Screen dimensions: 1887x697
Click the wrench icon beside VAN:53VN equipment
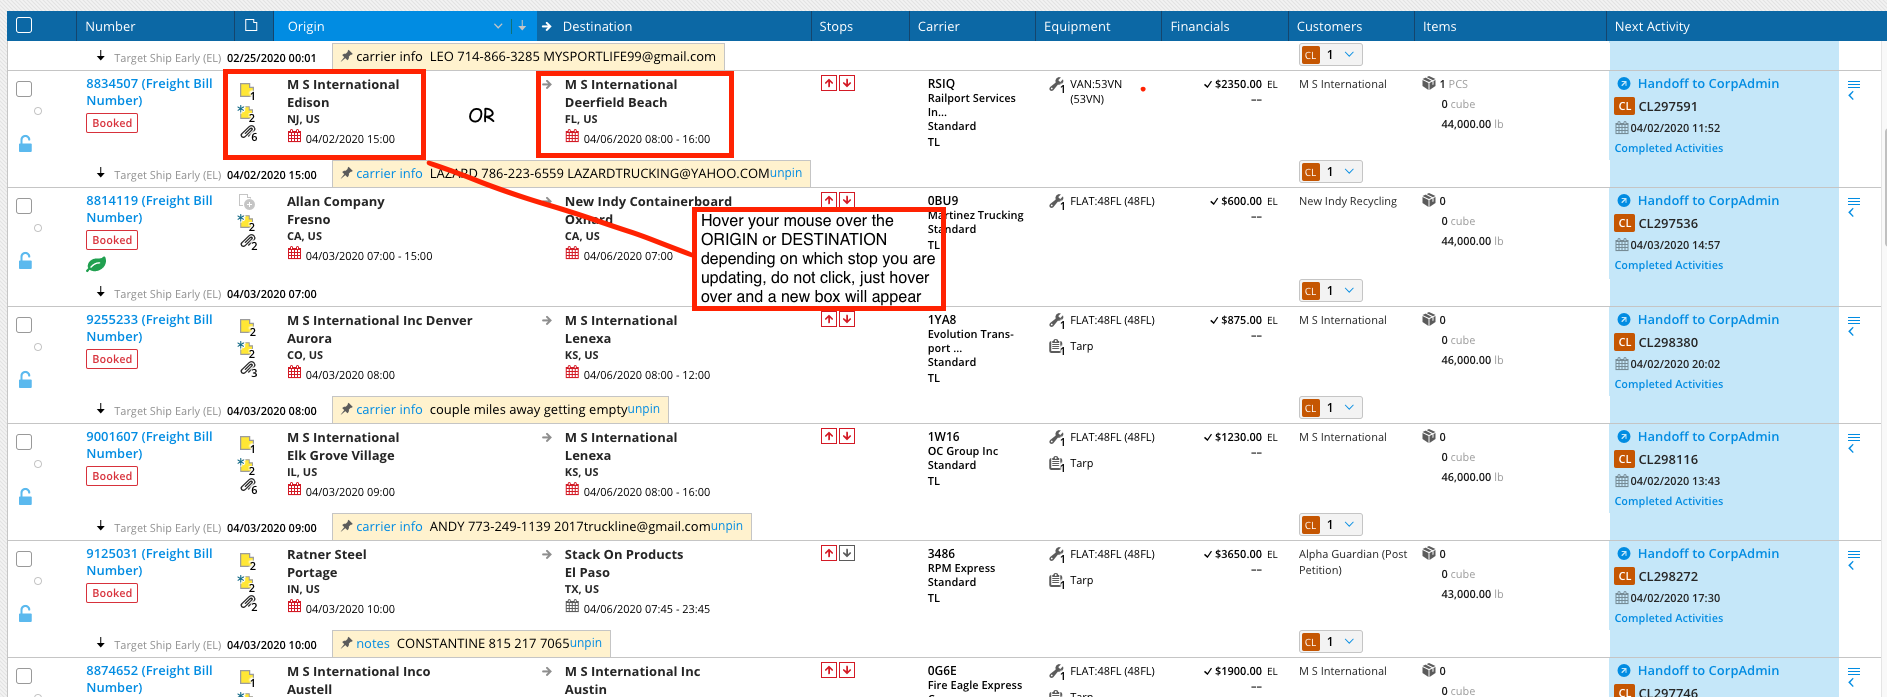coord(1056,85)
